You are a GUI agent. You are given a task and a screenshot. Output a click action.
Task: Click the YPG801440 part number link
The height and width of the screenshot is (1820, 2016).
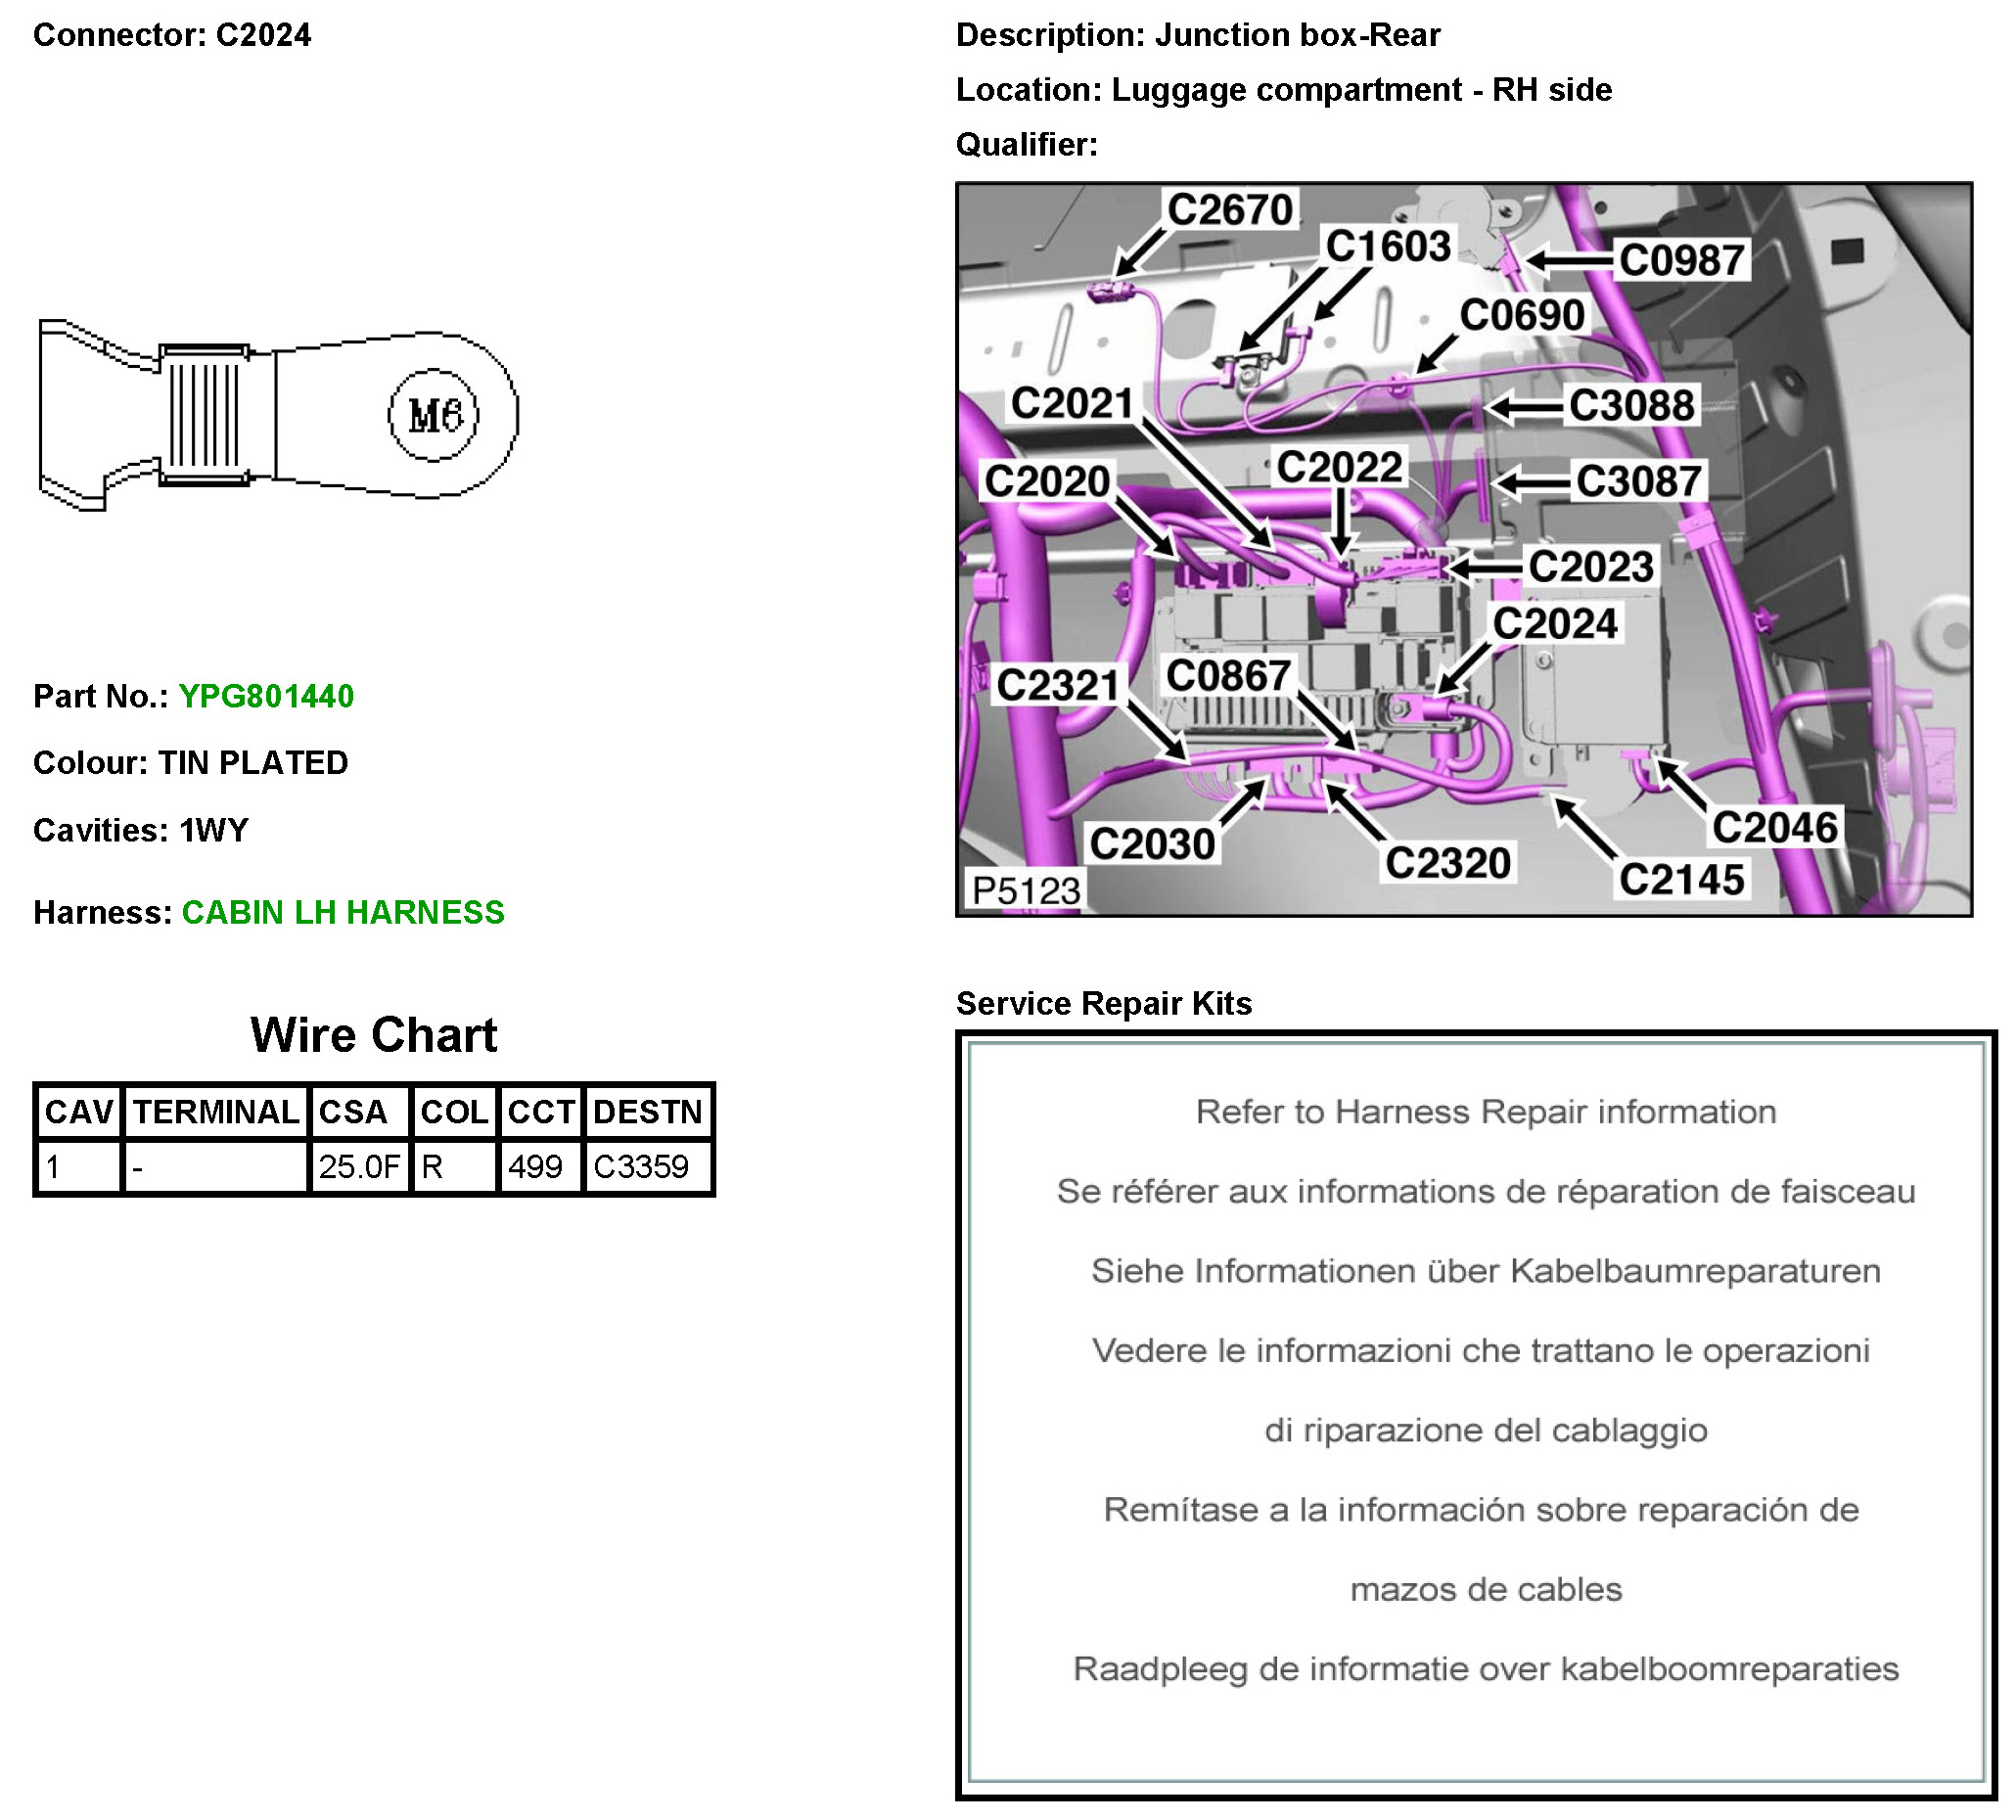[x=266, y=696]
